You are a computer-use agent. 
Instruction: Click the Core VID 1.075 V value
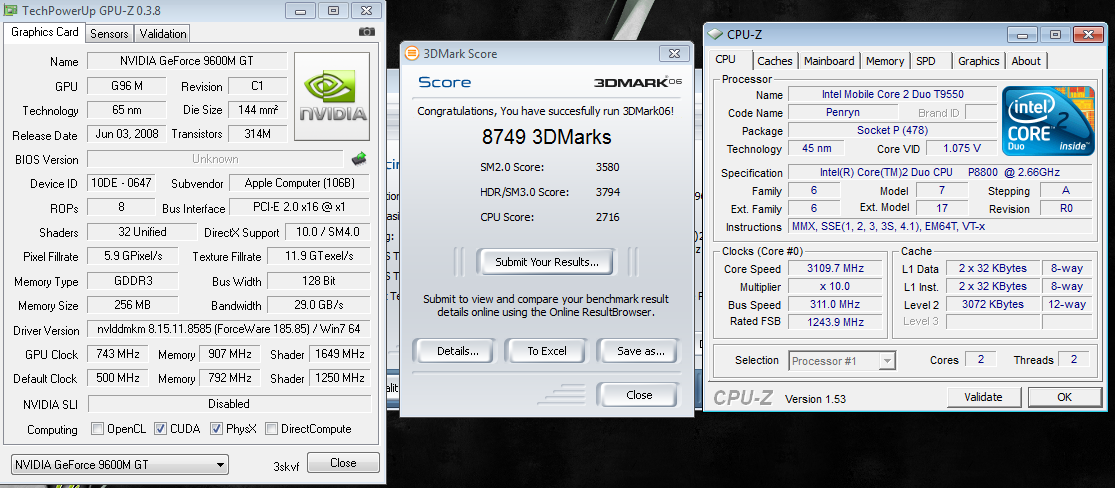[961, 149]
